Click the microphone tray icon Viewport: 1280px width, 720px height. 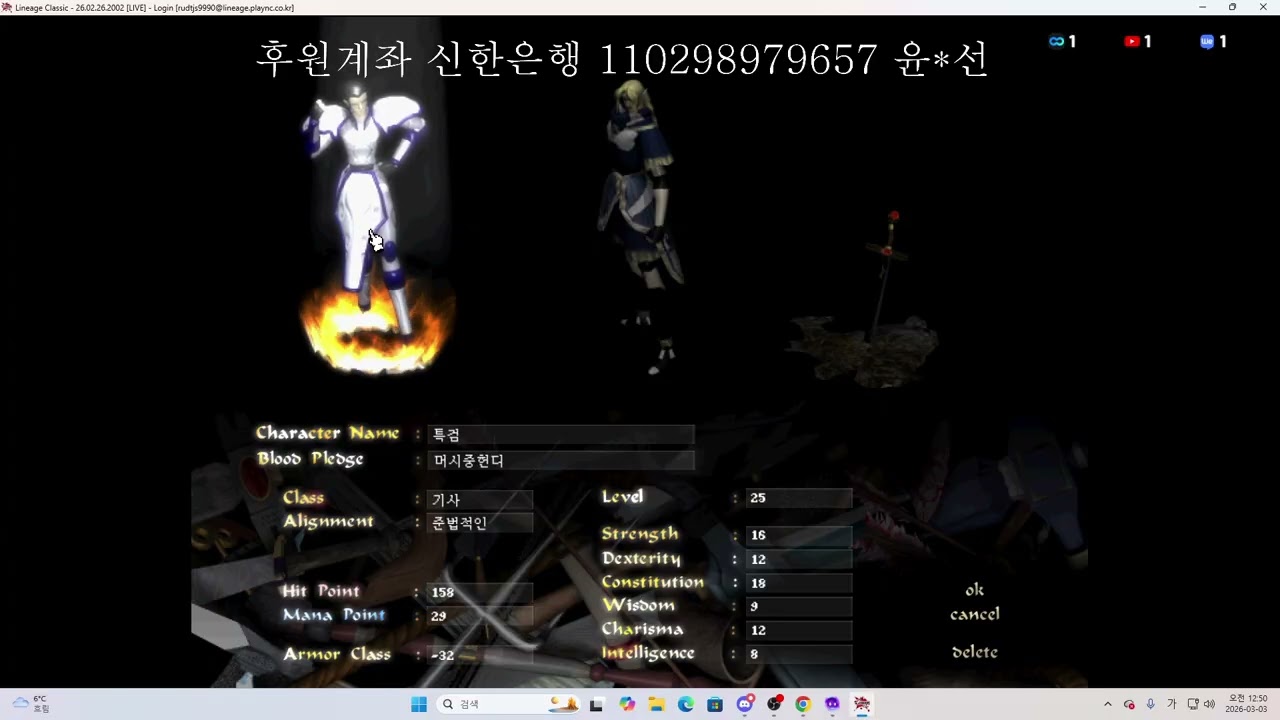point(1151,704)
